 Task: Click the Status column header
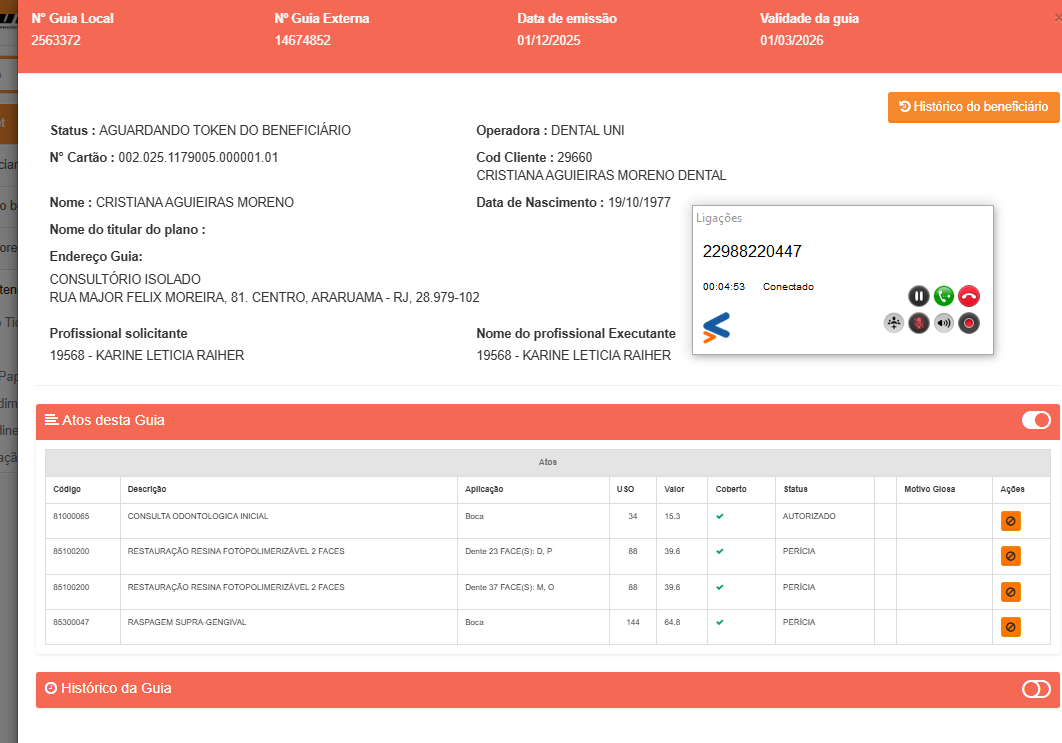click(x=795, y=490)
